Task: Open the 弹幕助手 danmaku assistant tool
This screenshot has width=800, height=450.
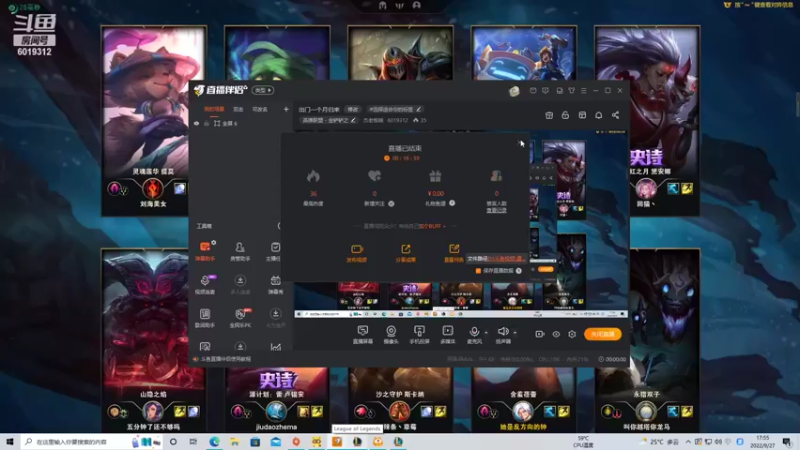Action: [205, 251]
